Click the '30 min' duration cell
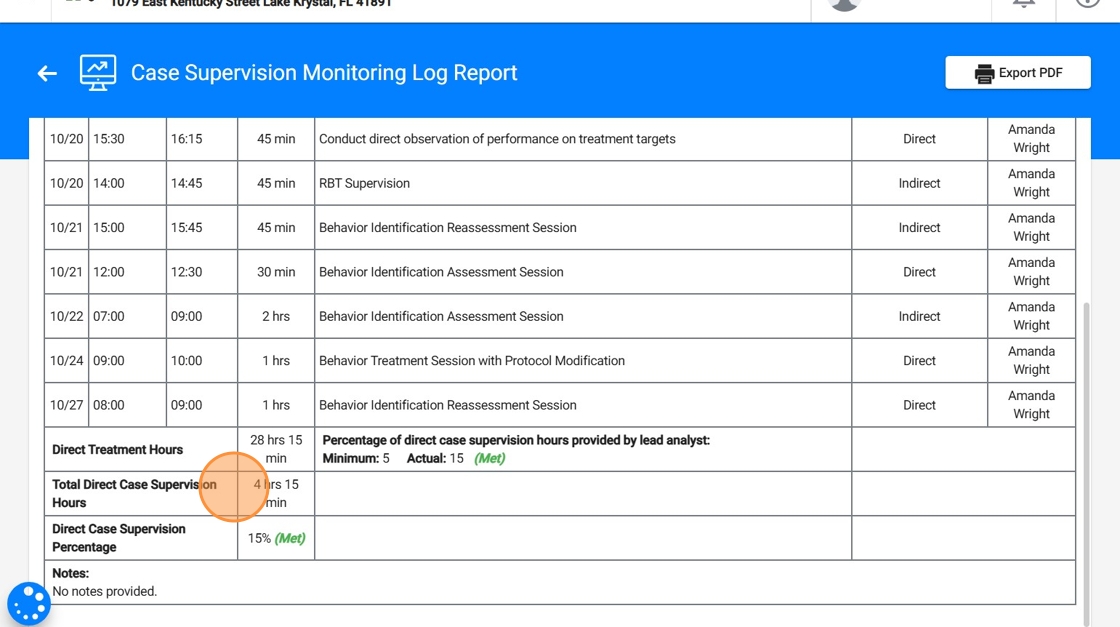 pos(276,272)
